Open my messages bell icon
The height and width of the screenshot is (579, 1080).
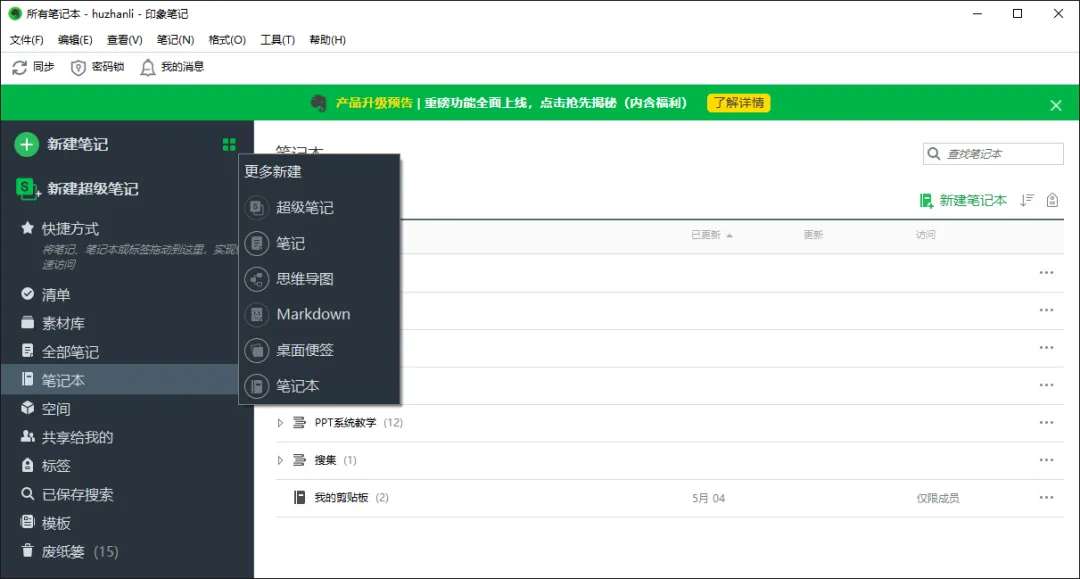[x=147, y=67]
